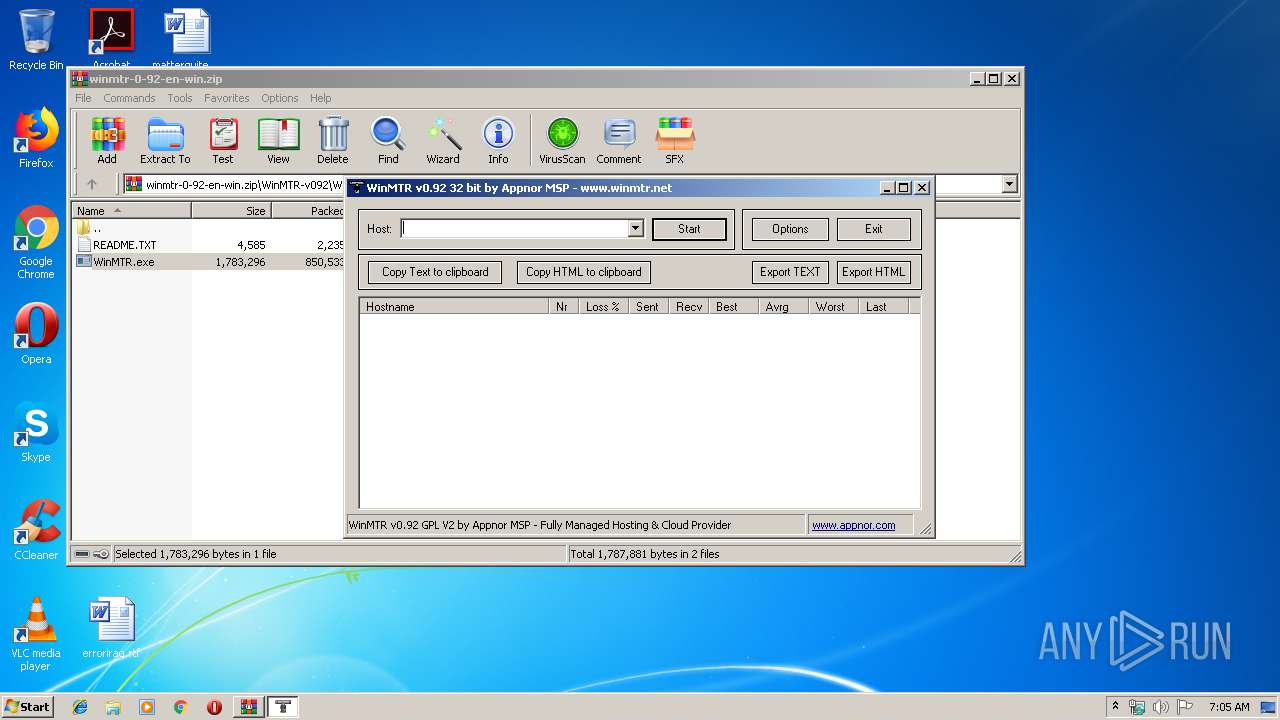1280x720 pixels.
Task: Open the Options menu in WinRAR
Action: [280, 98]
